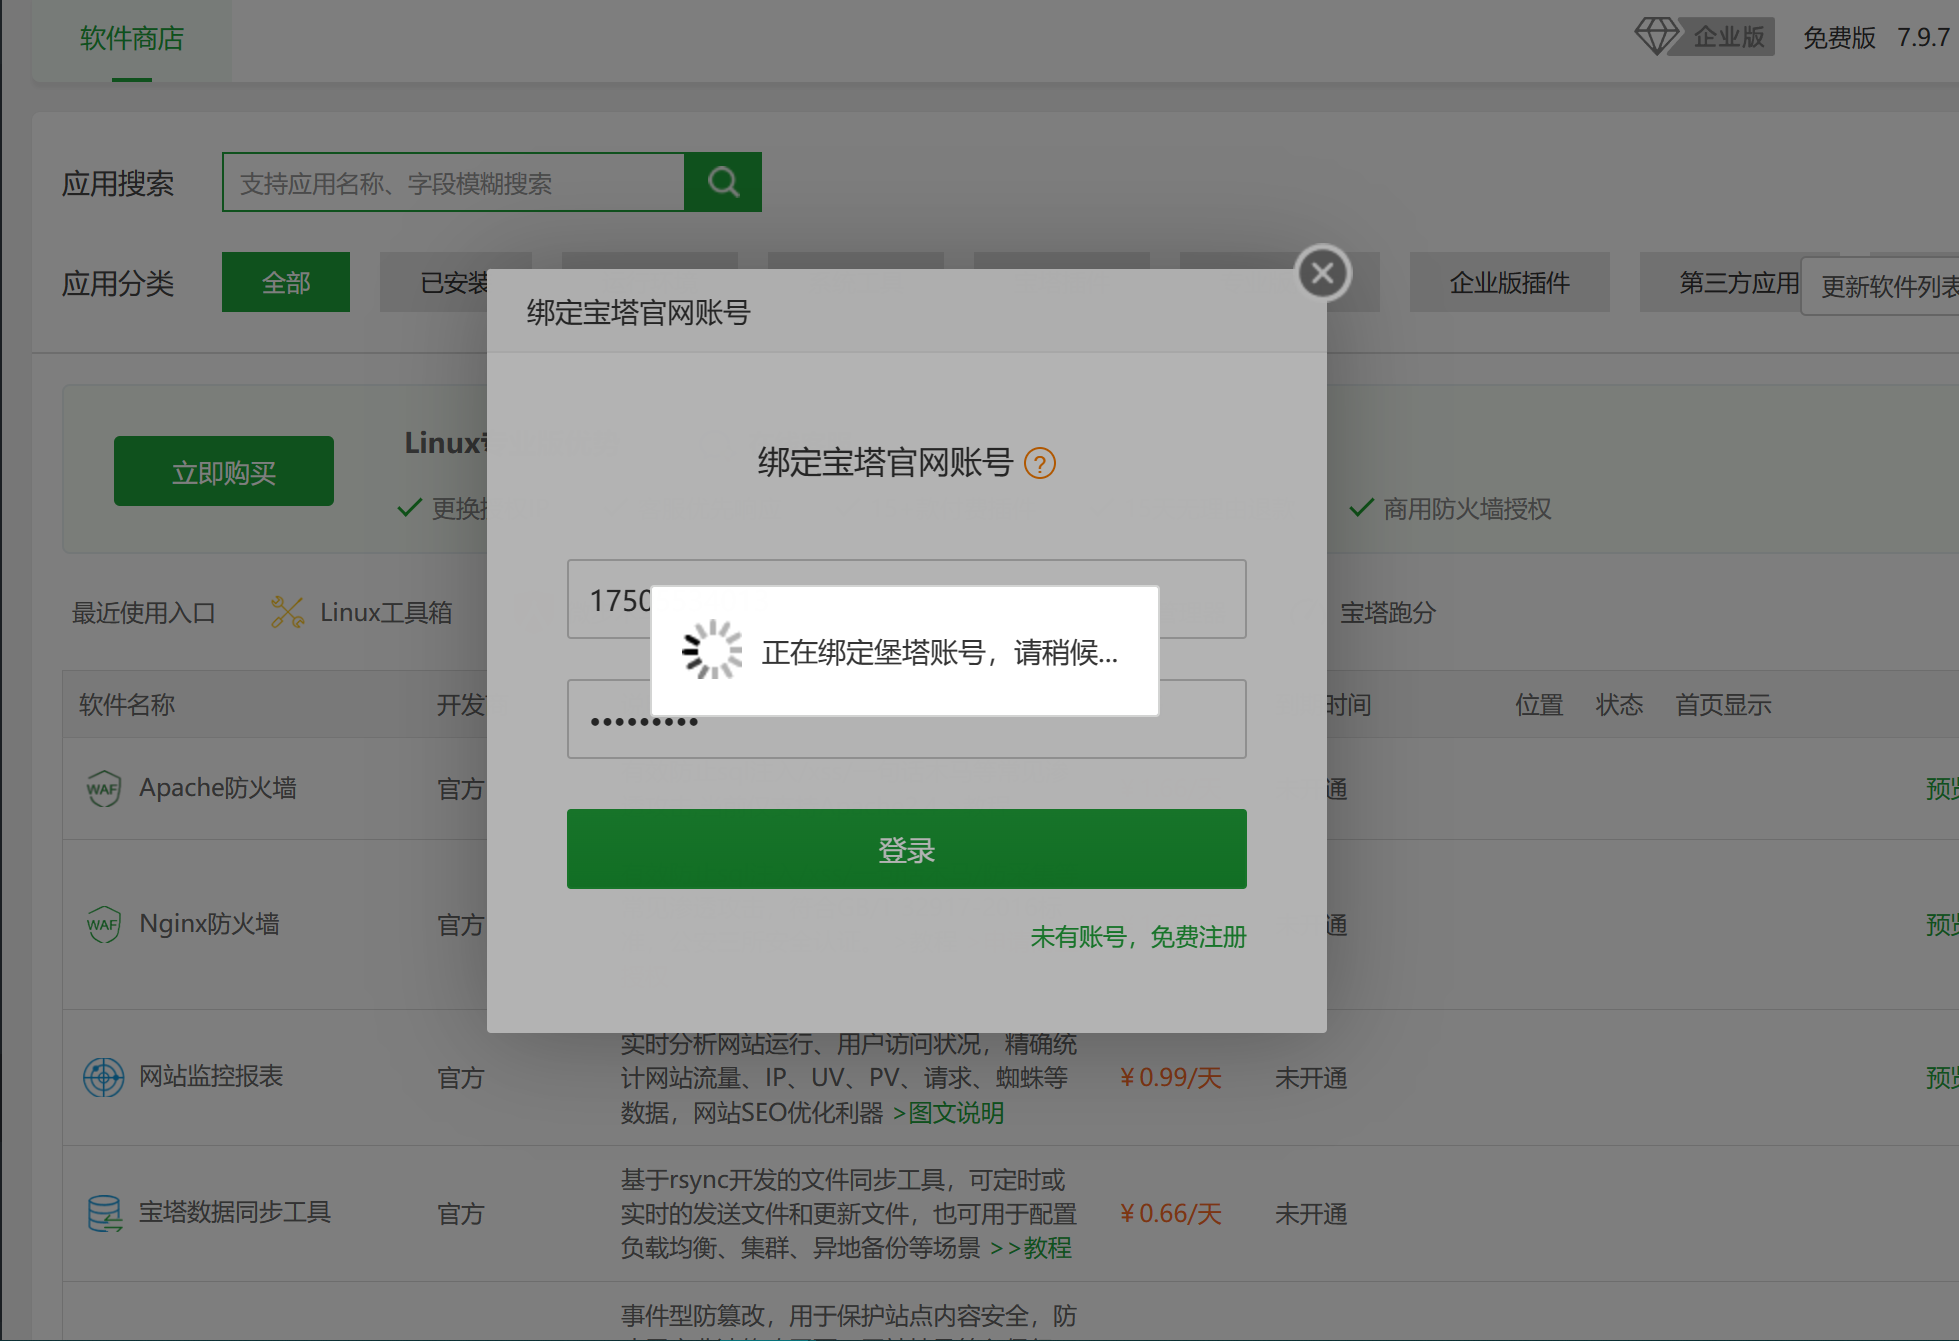Click the 立即购买 buy now button
Screen dimensions: 1959x1341
[x=224, y=471]
